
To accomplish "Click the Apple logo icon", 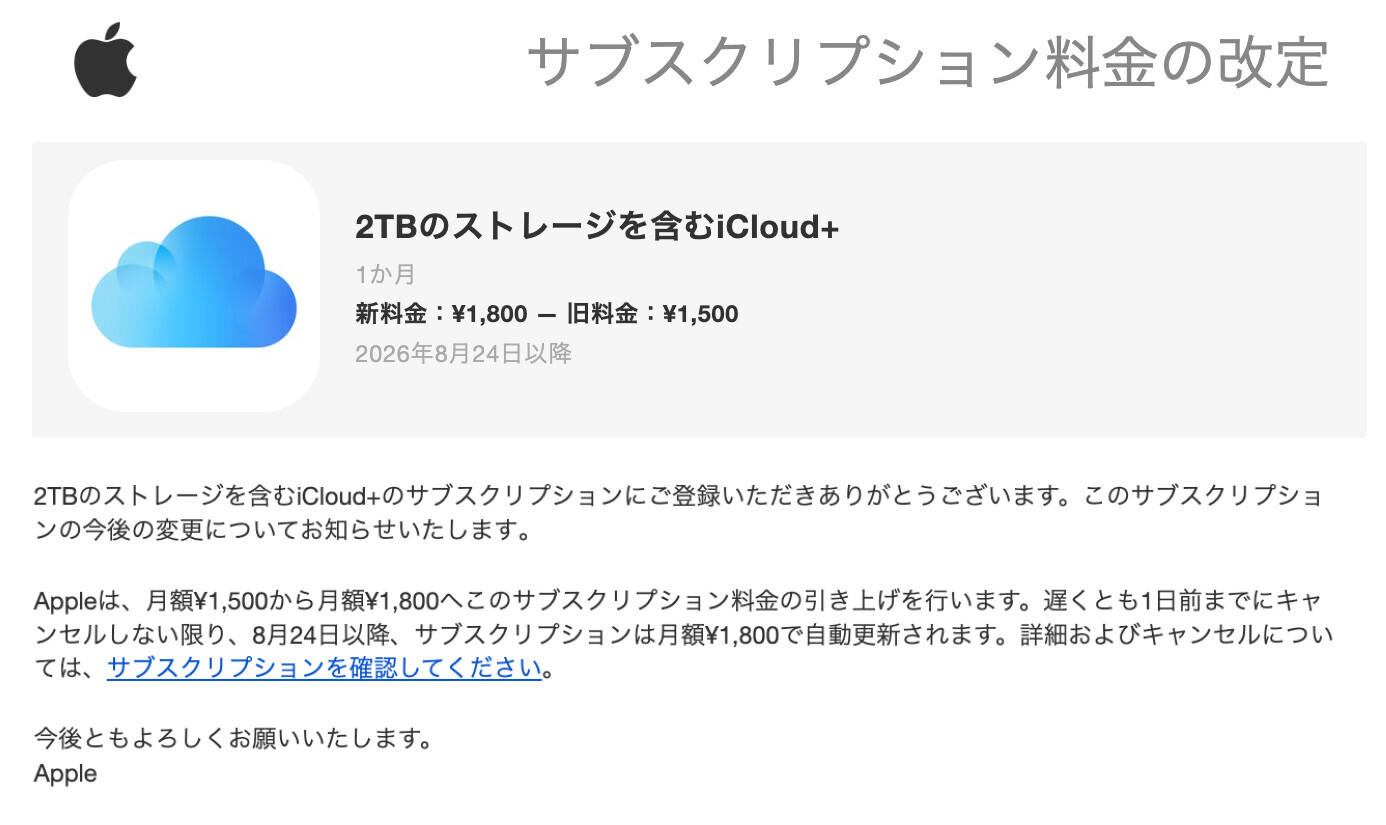I will pos(105,59).
